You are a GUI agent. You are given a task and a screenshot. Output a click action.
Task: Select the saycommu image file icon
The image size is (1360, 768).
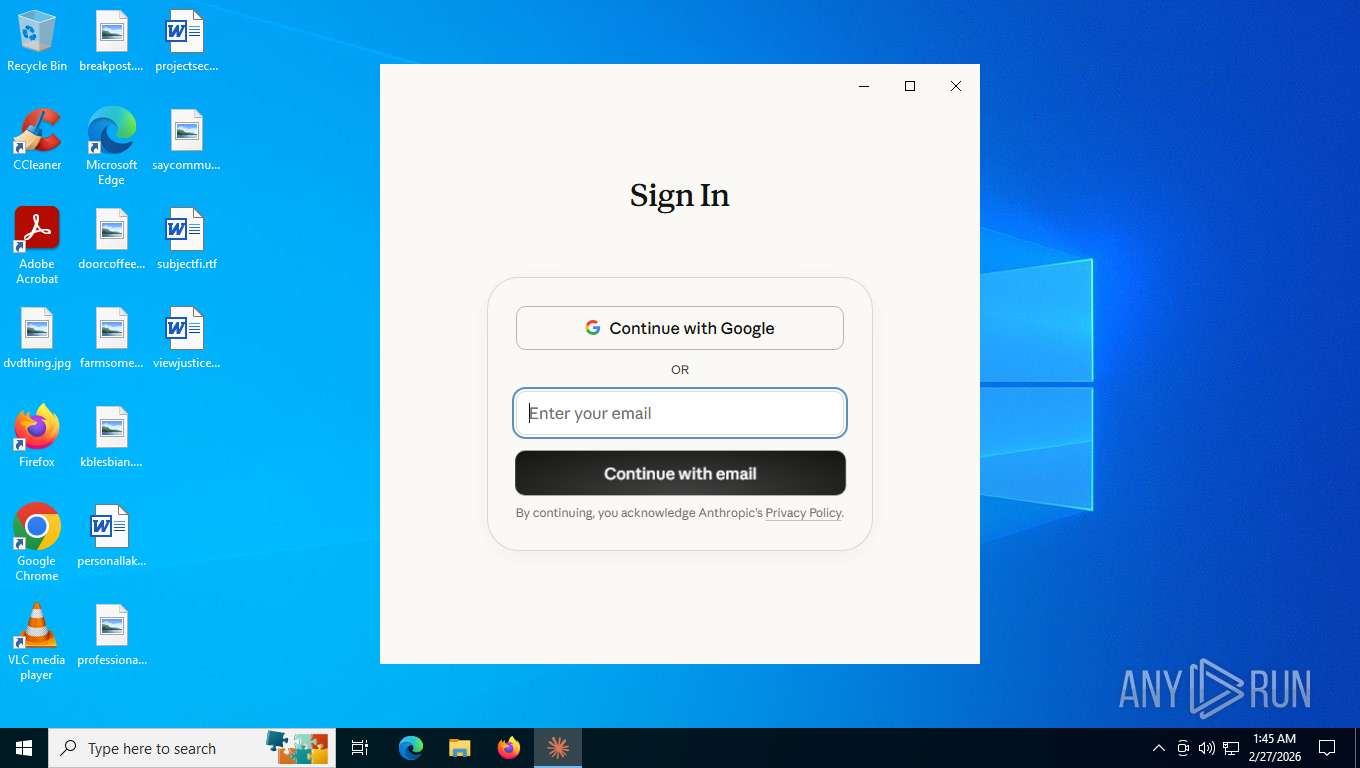click(x=186, y=141)
